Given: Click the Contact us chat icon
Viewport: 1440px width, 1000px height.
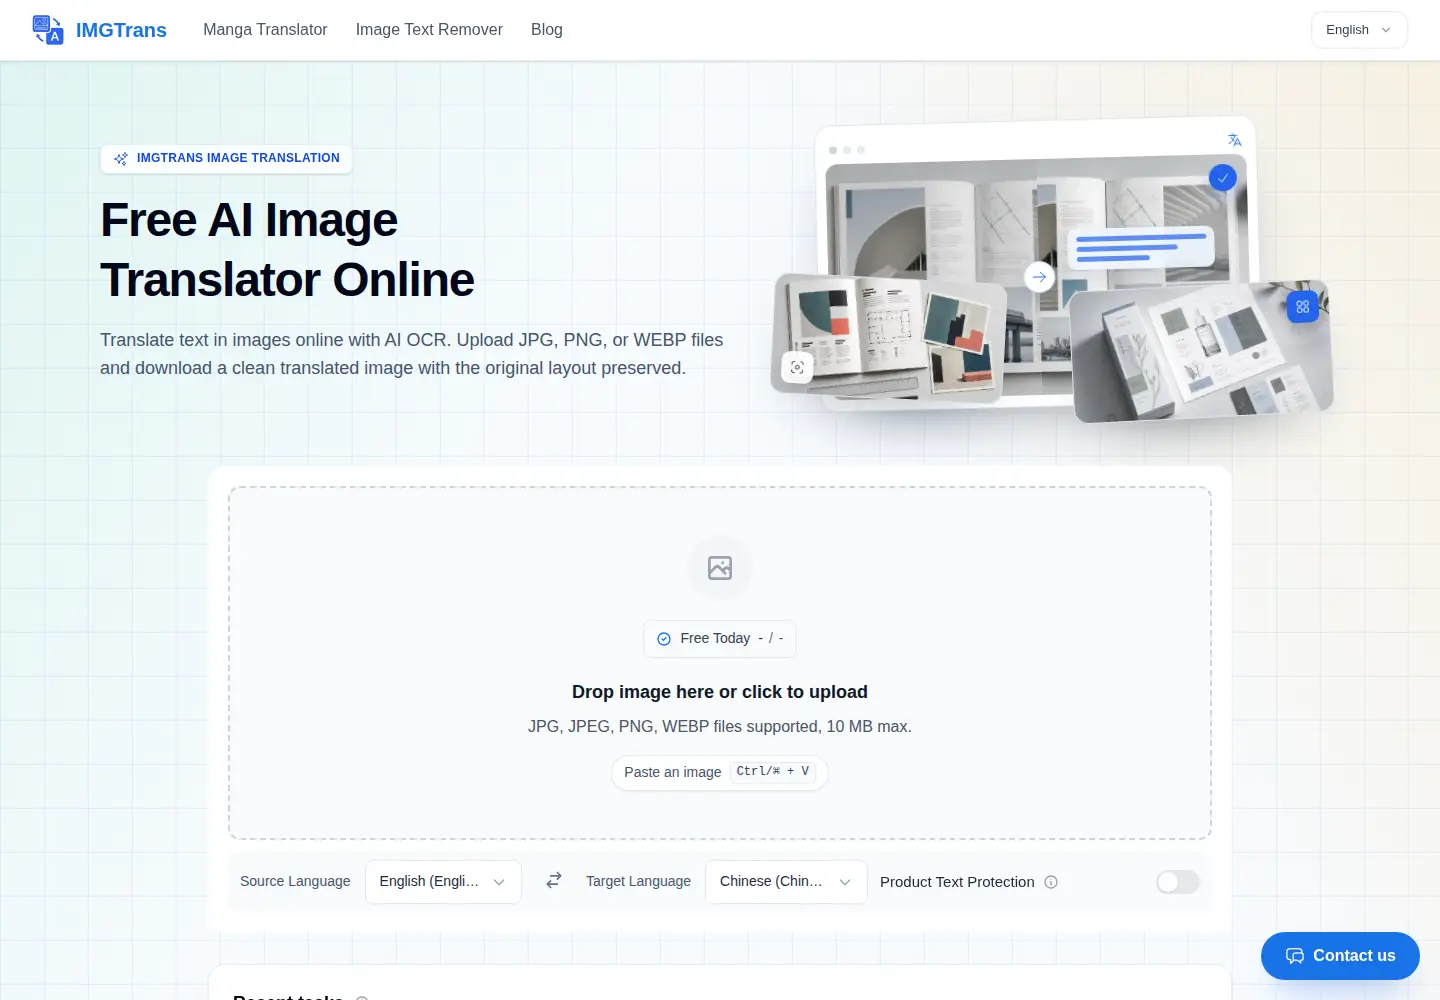Looking at the screenshot, I should tap(1295, 956).
